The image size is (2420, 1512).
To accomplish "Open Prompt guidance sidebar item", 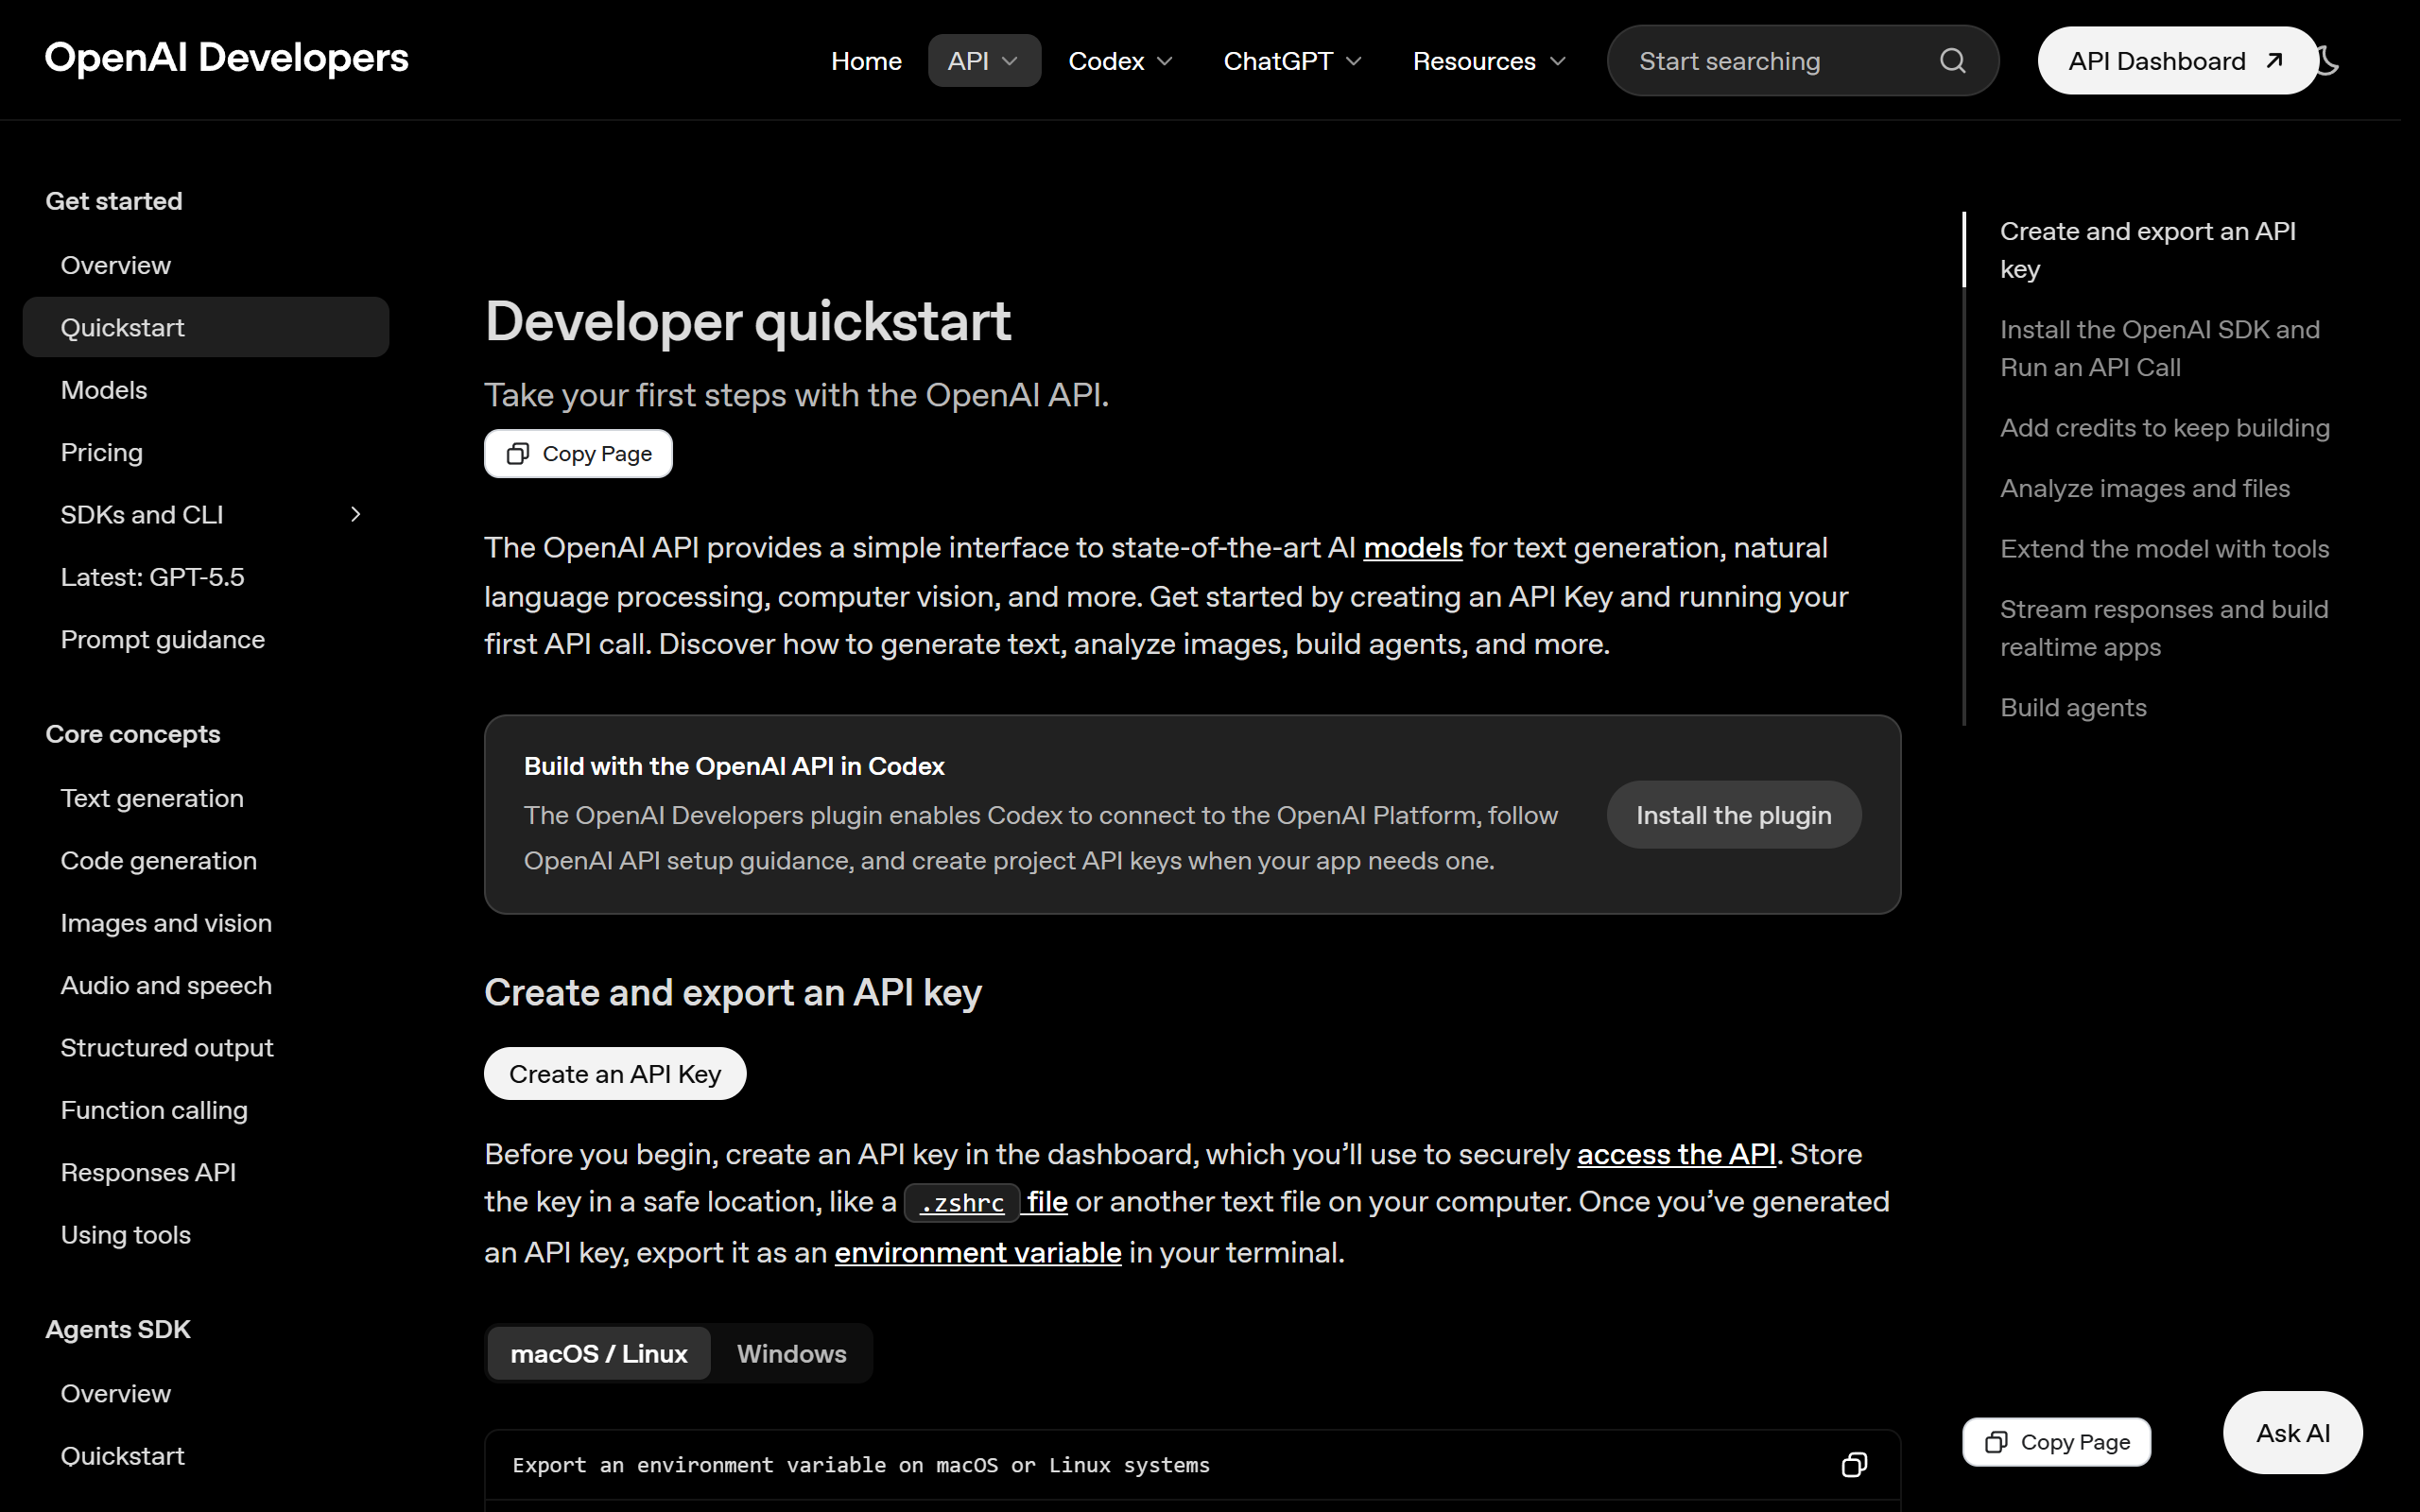I will (206, 639).
